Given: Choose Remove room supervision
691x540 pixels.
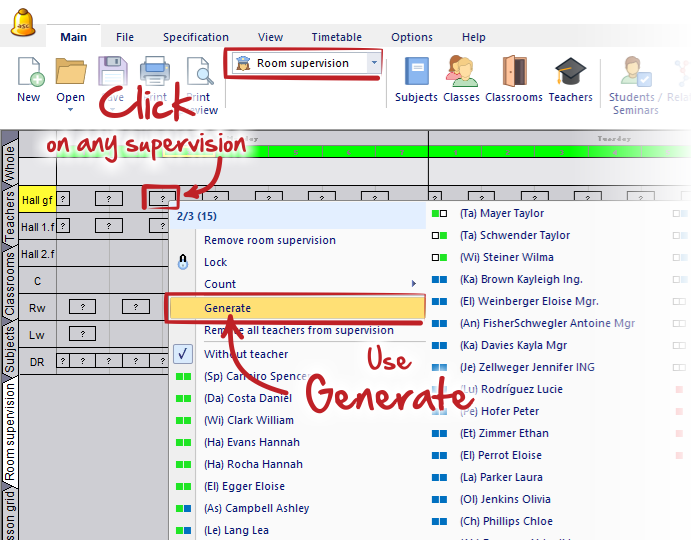Looking at the screenshot, I should [x=269, y=240].
